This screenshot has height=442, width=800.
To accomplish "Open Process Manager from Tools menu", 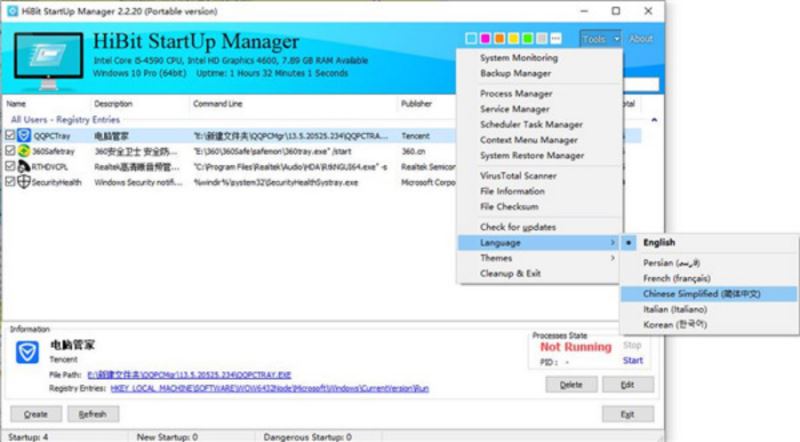I will [516, 94].
